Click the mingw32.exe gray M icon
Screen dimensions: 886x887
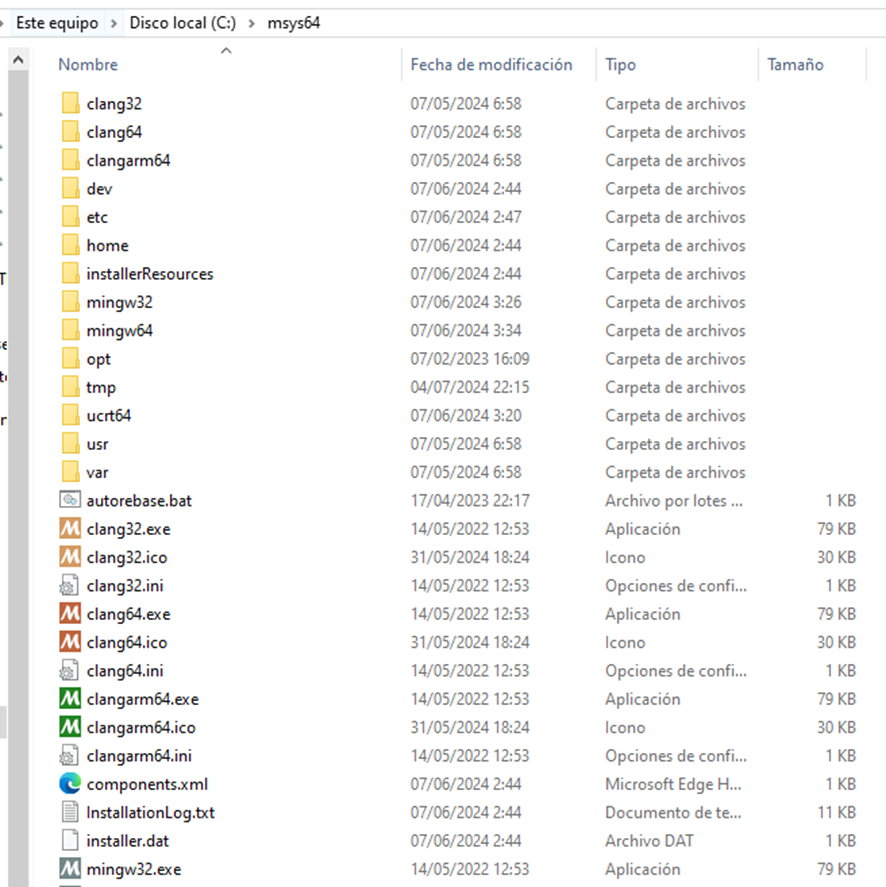pos(70,869)
